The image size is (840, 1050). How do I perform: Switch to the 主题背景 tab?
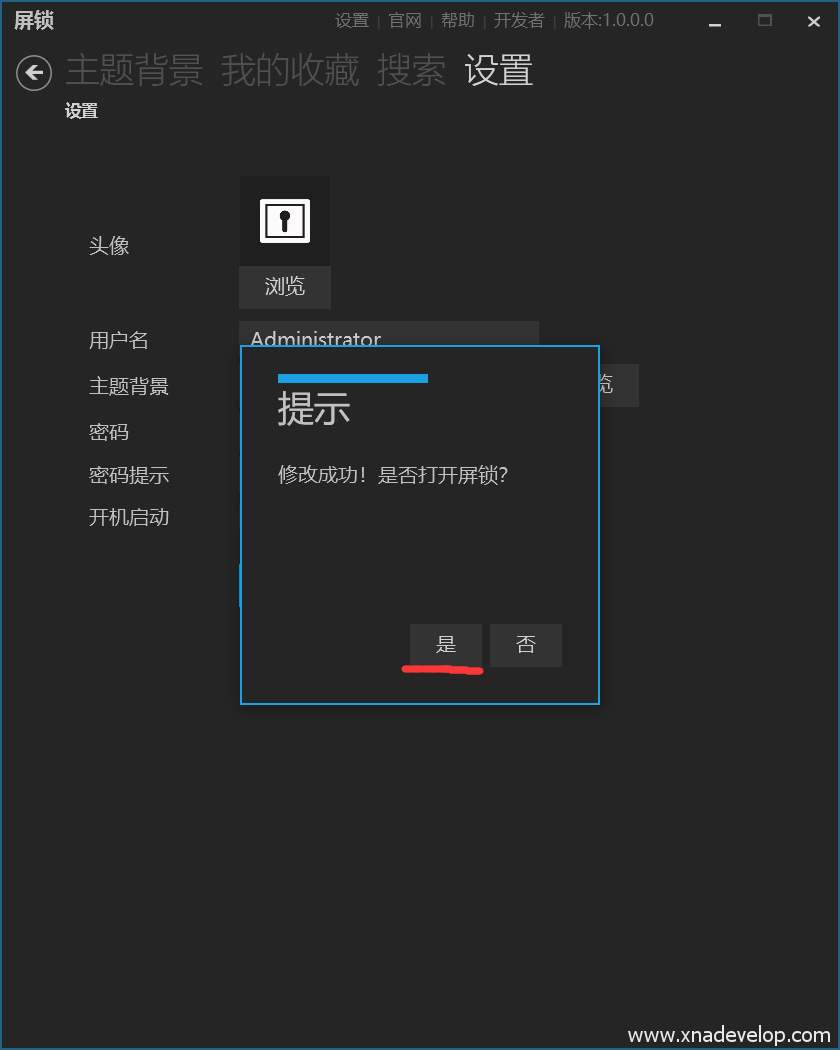[x=135, y=71]
